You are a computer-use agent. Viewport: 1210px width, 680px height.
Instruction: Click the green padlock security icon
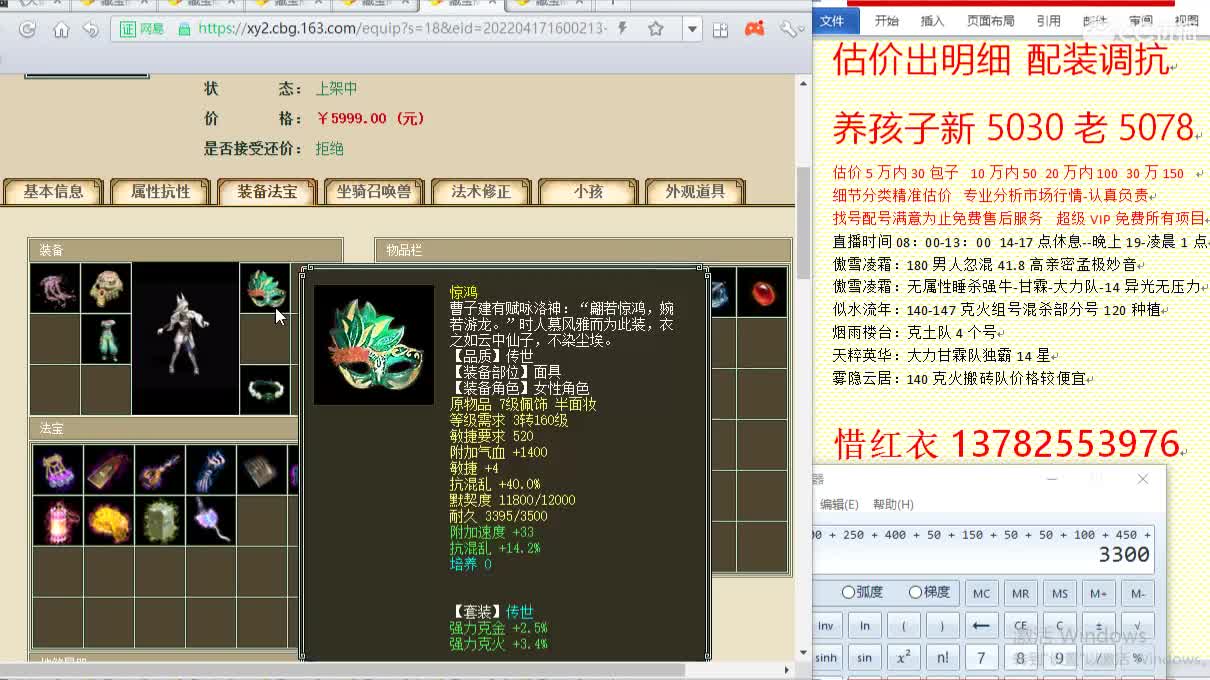184,29
